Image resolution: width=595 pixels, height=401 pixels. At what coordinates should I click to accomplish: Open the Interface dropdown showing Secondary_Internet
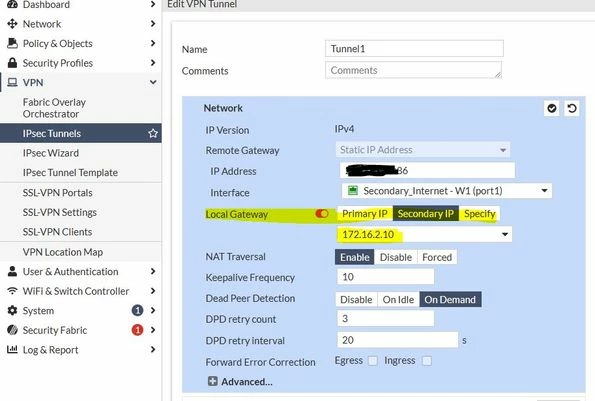point(447,191)
